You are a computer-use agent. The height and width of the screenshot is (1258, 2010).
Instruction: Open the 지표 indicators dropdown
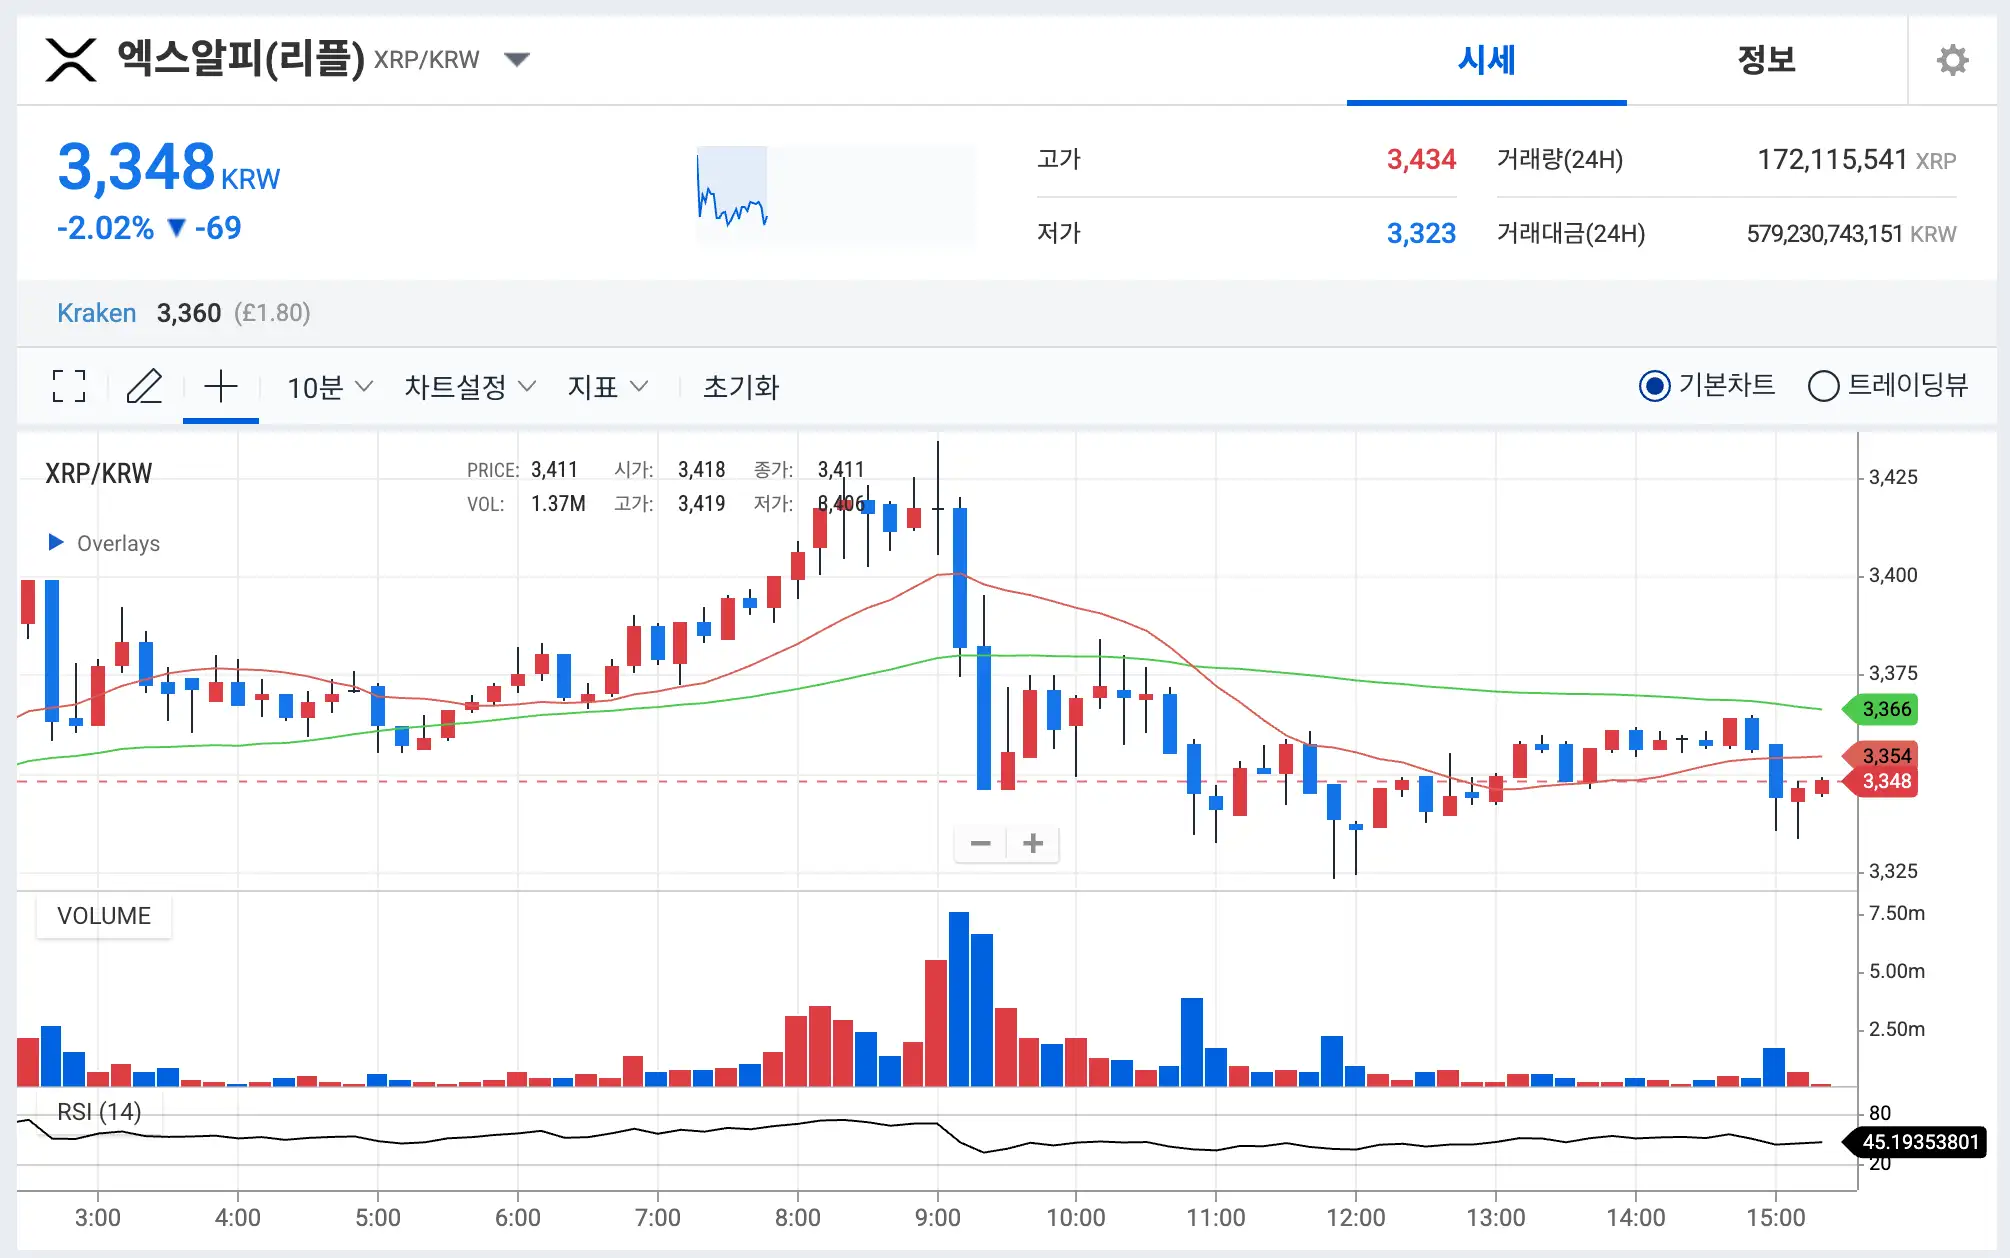[x=608, y=386]
